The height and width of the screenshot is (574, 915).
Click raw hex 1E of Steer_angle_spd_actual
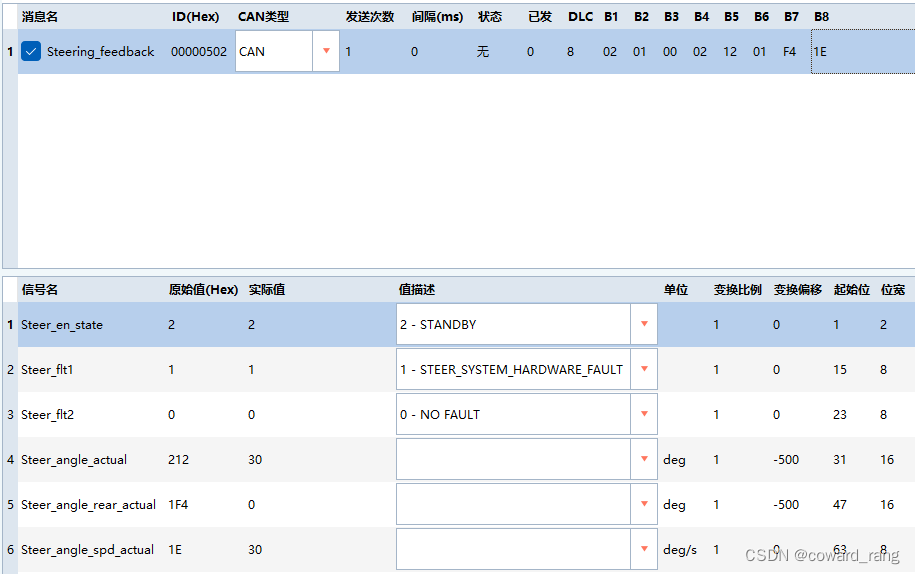[174, 549]
